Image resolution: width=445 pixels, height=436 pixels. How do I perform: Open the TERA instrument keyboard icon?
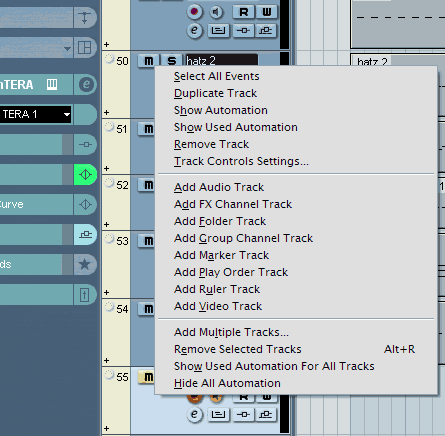pyautogui.click(x=52, y=84)
